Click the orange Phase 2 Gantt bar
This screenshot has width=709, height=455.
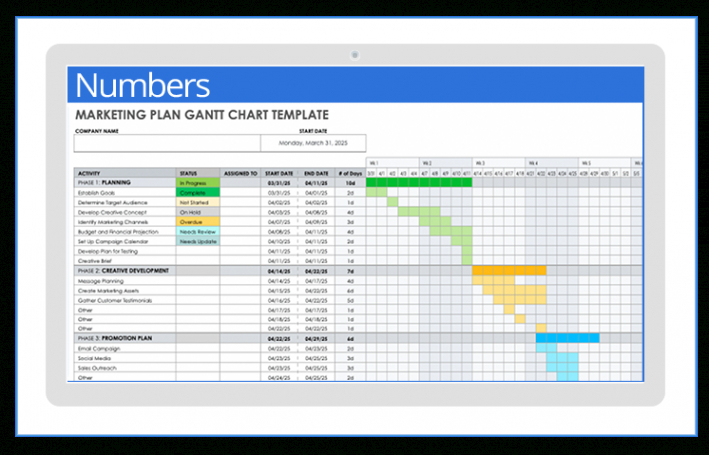[x=509, y=270]
